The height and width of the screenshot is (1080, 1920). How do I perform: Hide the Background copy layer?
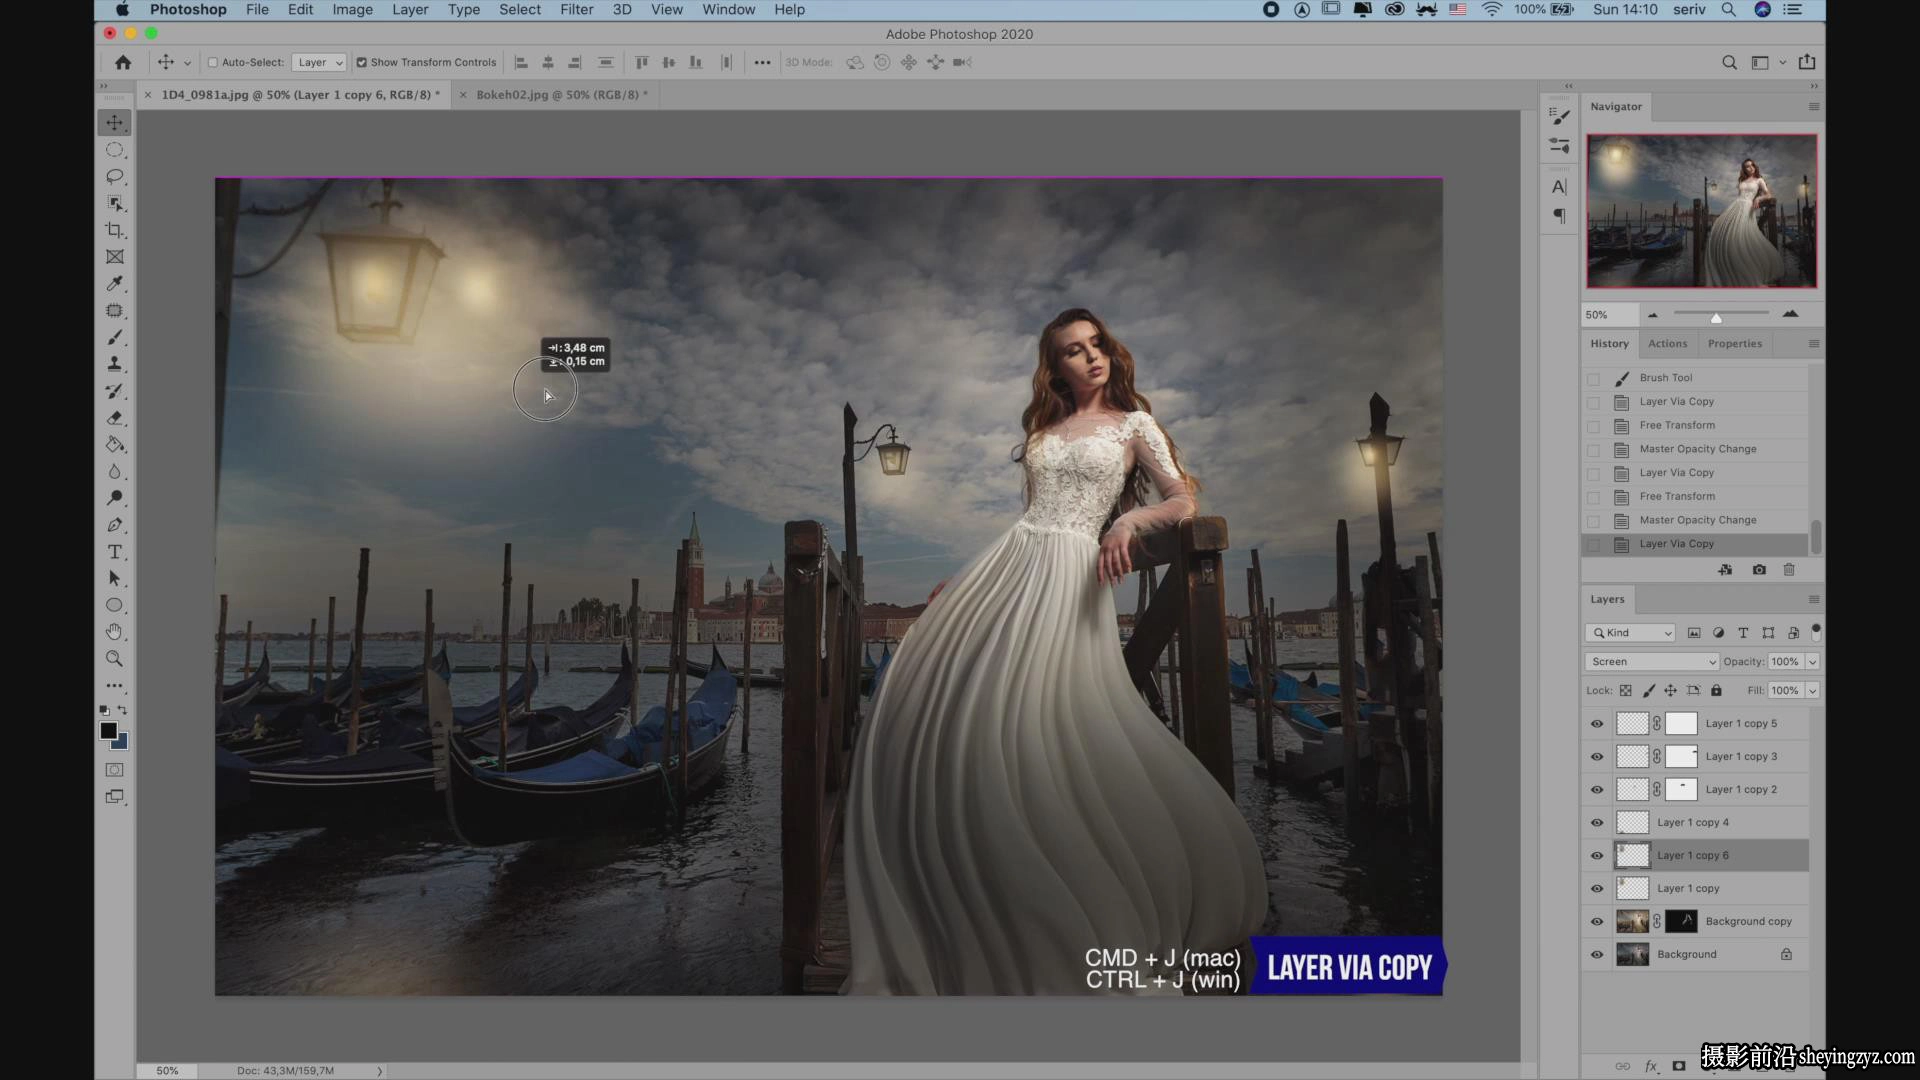click(x=1597, y=922)
